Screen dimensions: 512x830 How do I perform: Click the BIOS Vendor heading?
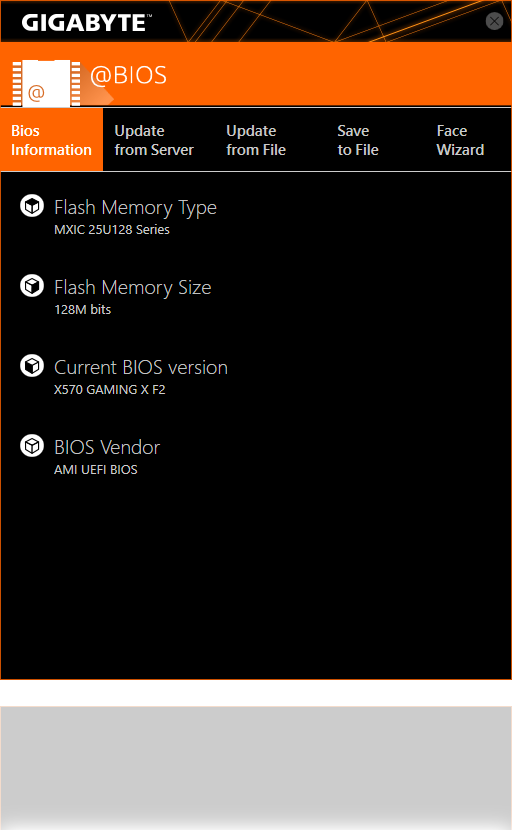107,447
